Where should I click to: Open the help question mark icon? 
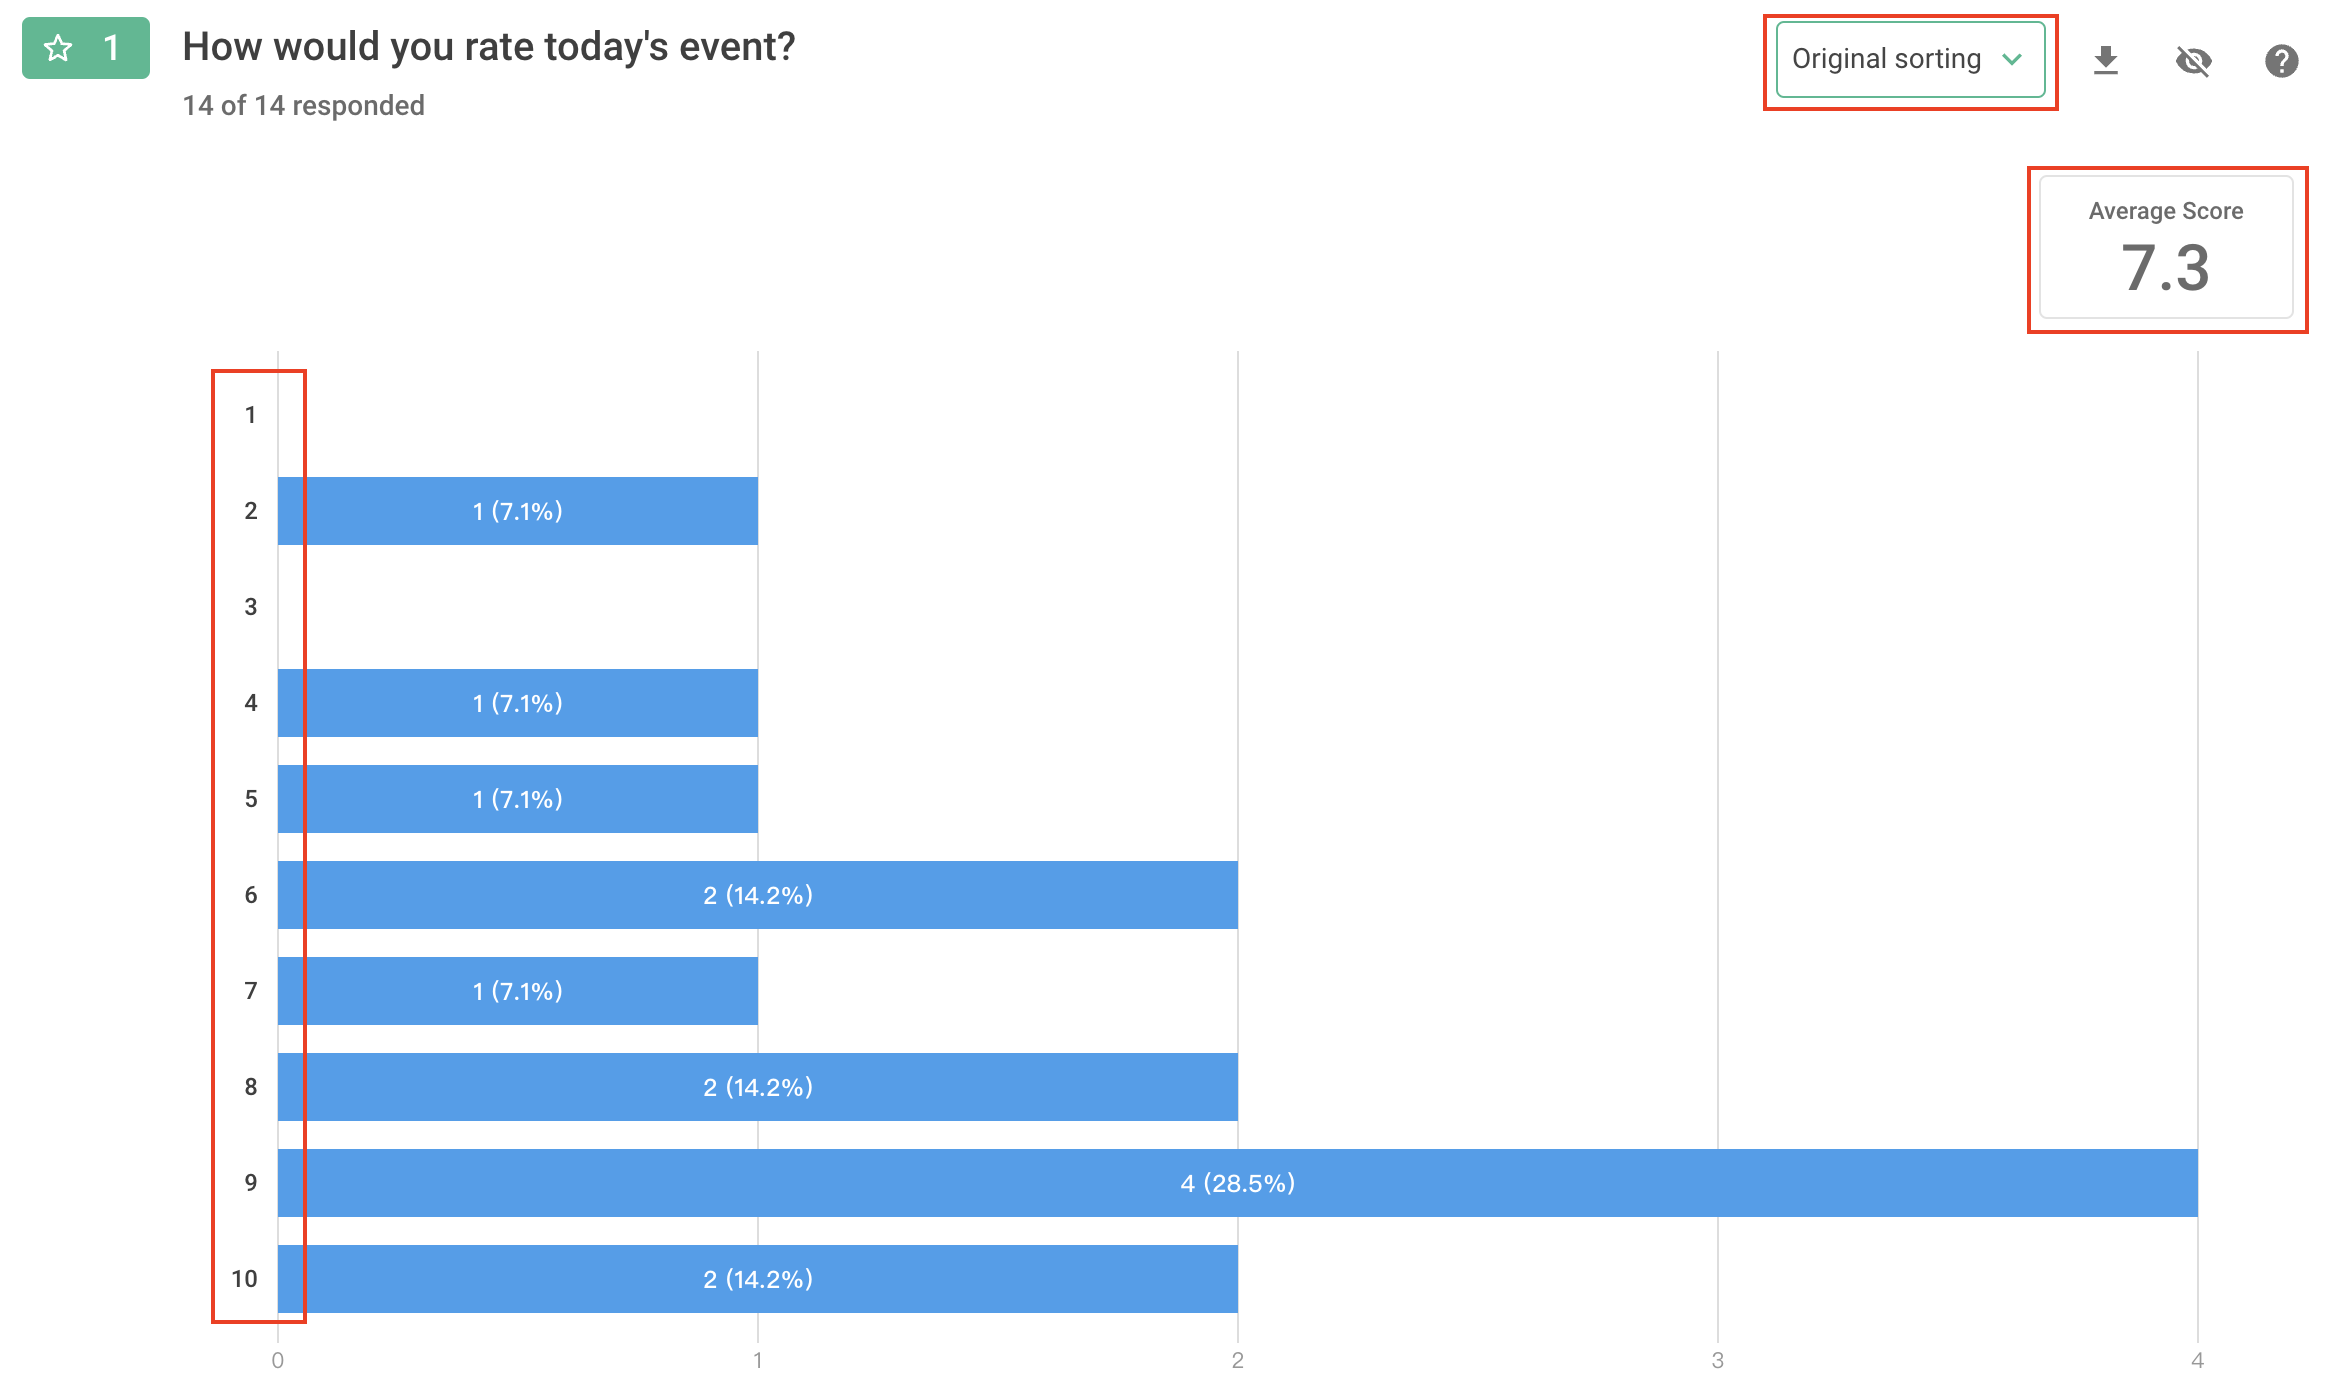point(2281,61)
